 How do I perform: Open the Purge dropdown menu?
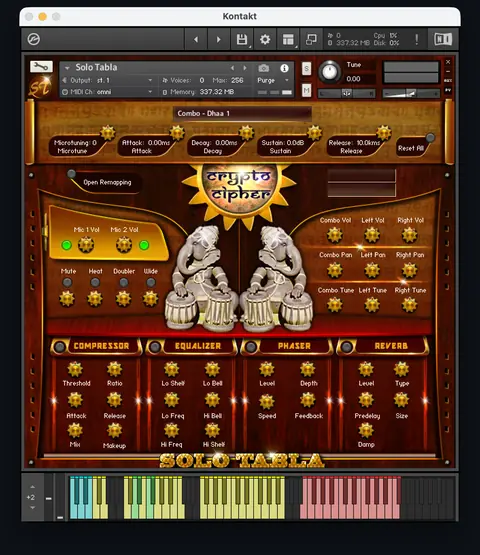(x=273, y=80)
